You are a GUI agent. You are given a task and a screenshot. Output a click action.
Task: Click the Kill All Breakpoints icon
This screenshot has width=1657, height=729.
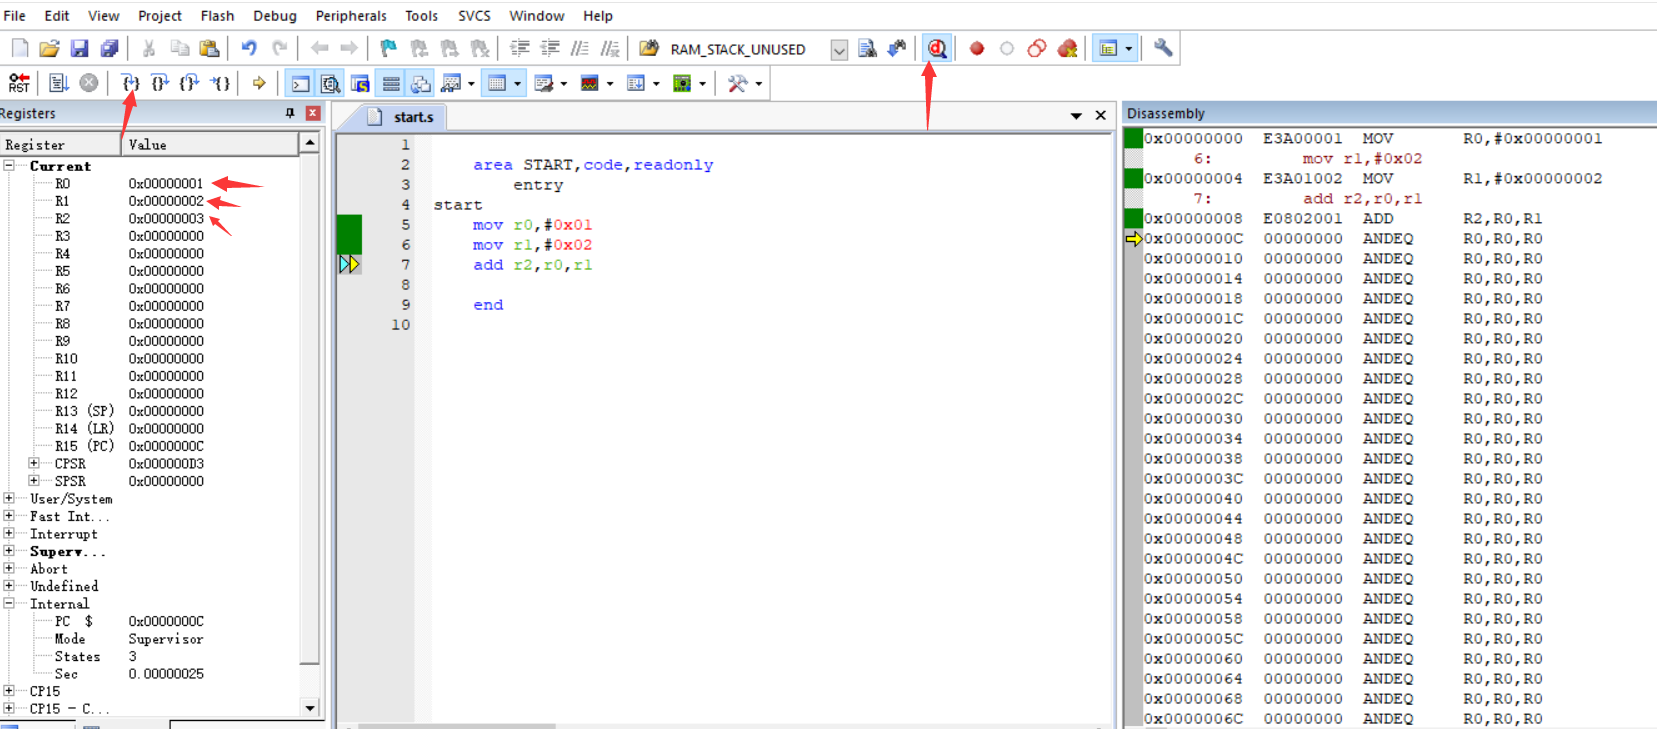(1067, 48)
